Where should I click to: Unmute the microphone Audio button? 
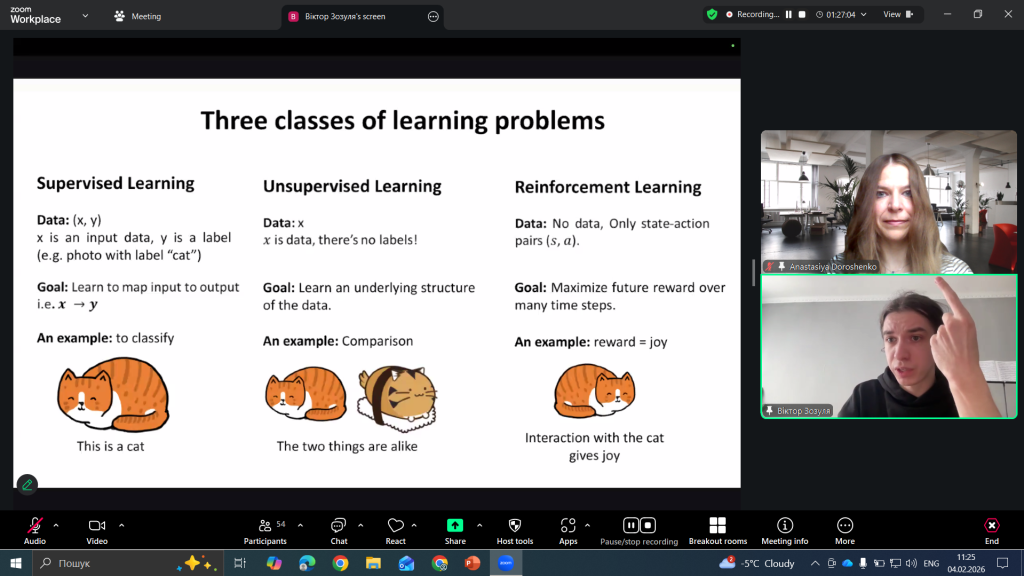click(x=35, y=526)
